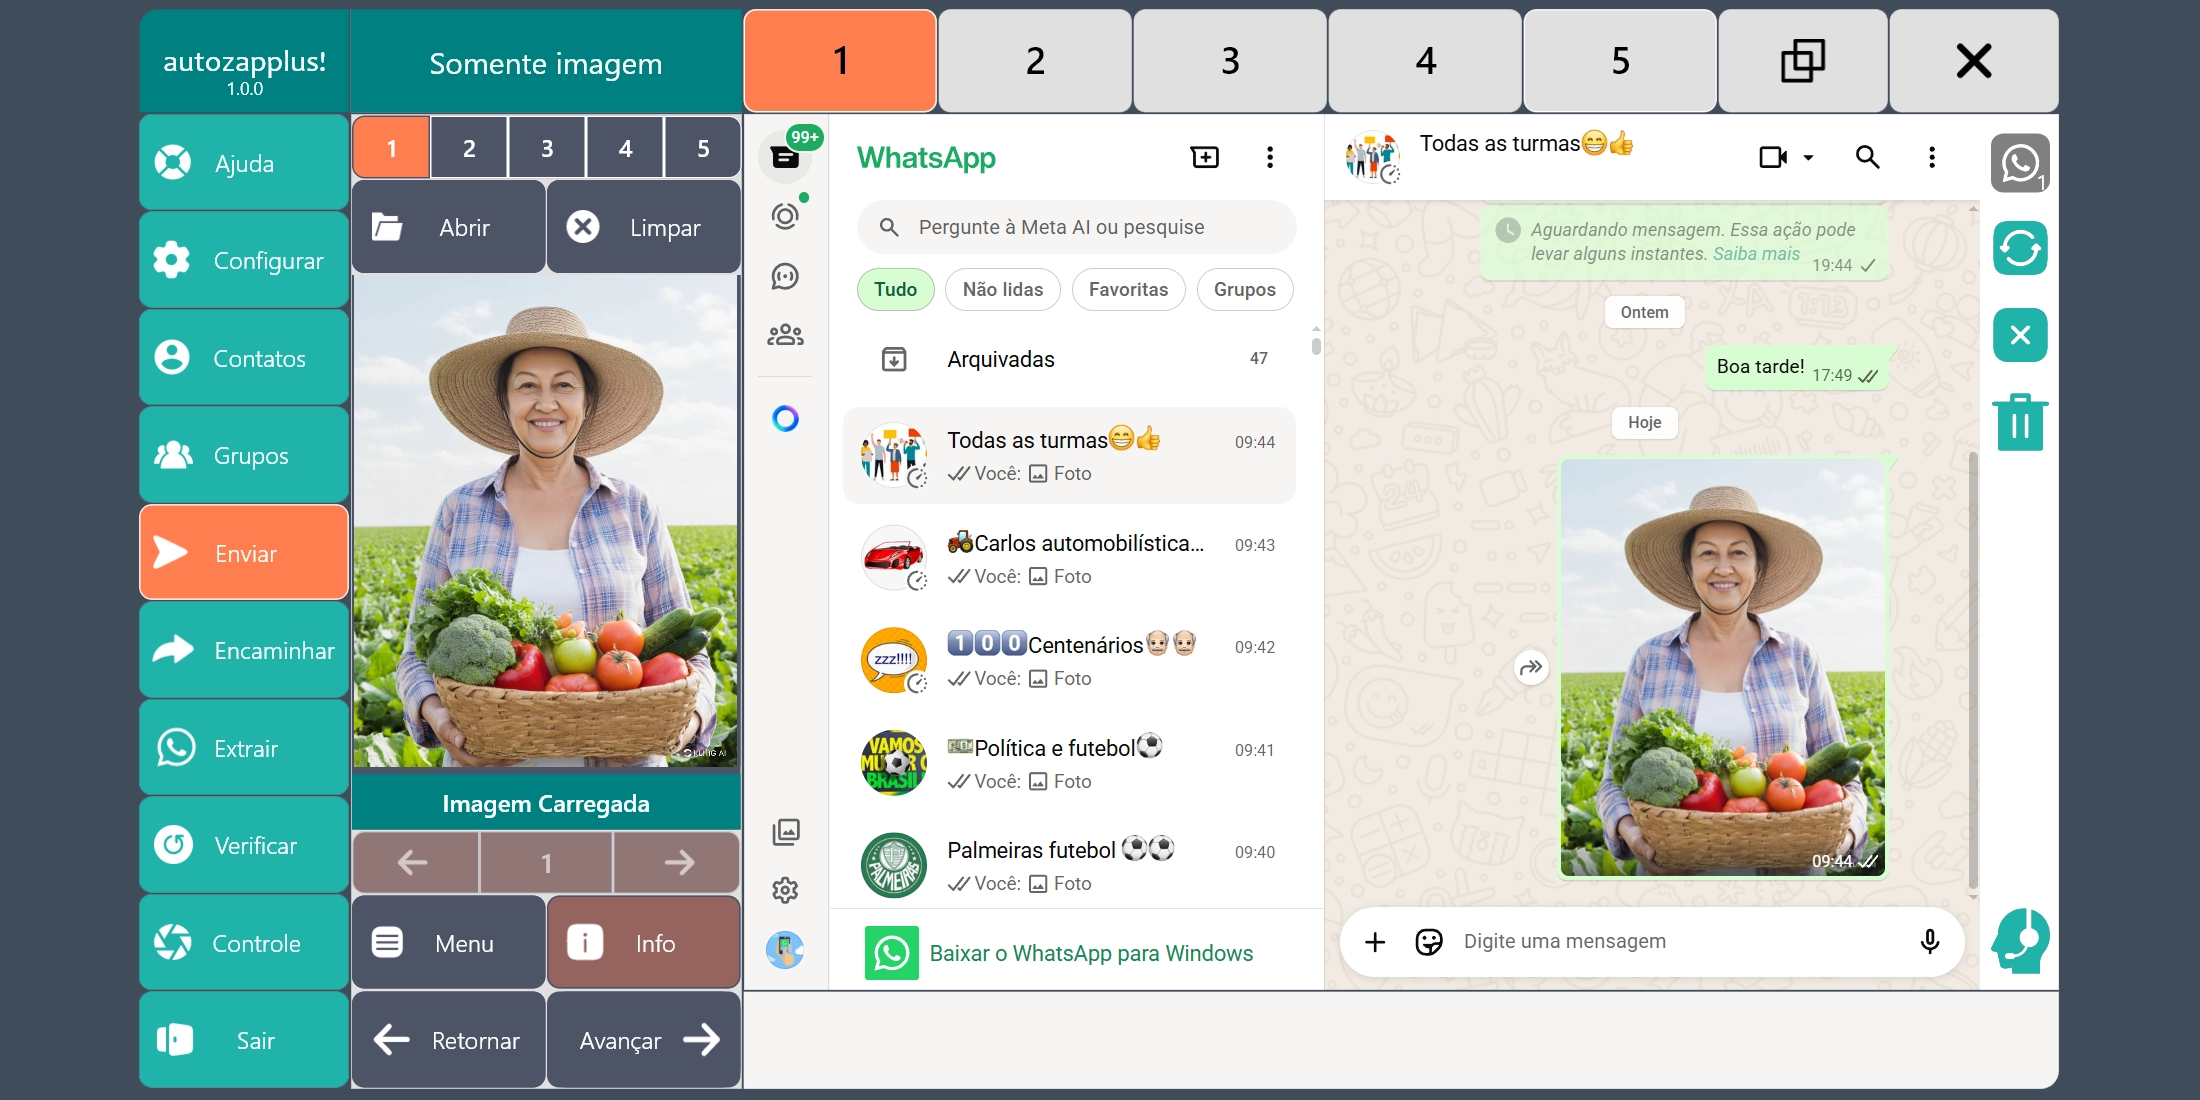Open emoji sticker picker icon
The image size is (2200, 1100).
1429,941
